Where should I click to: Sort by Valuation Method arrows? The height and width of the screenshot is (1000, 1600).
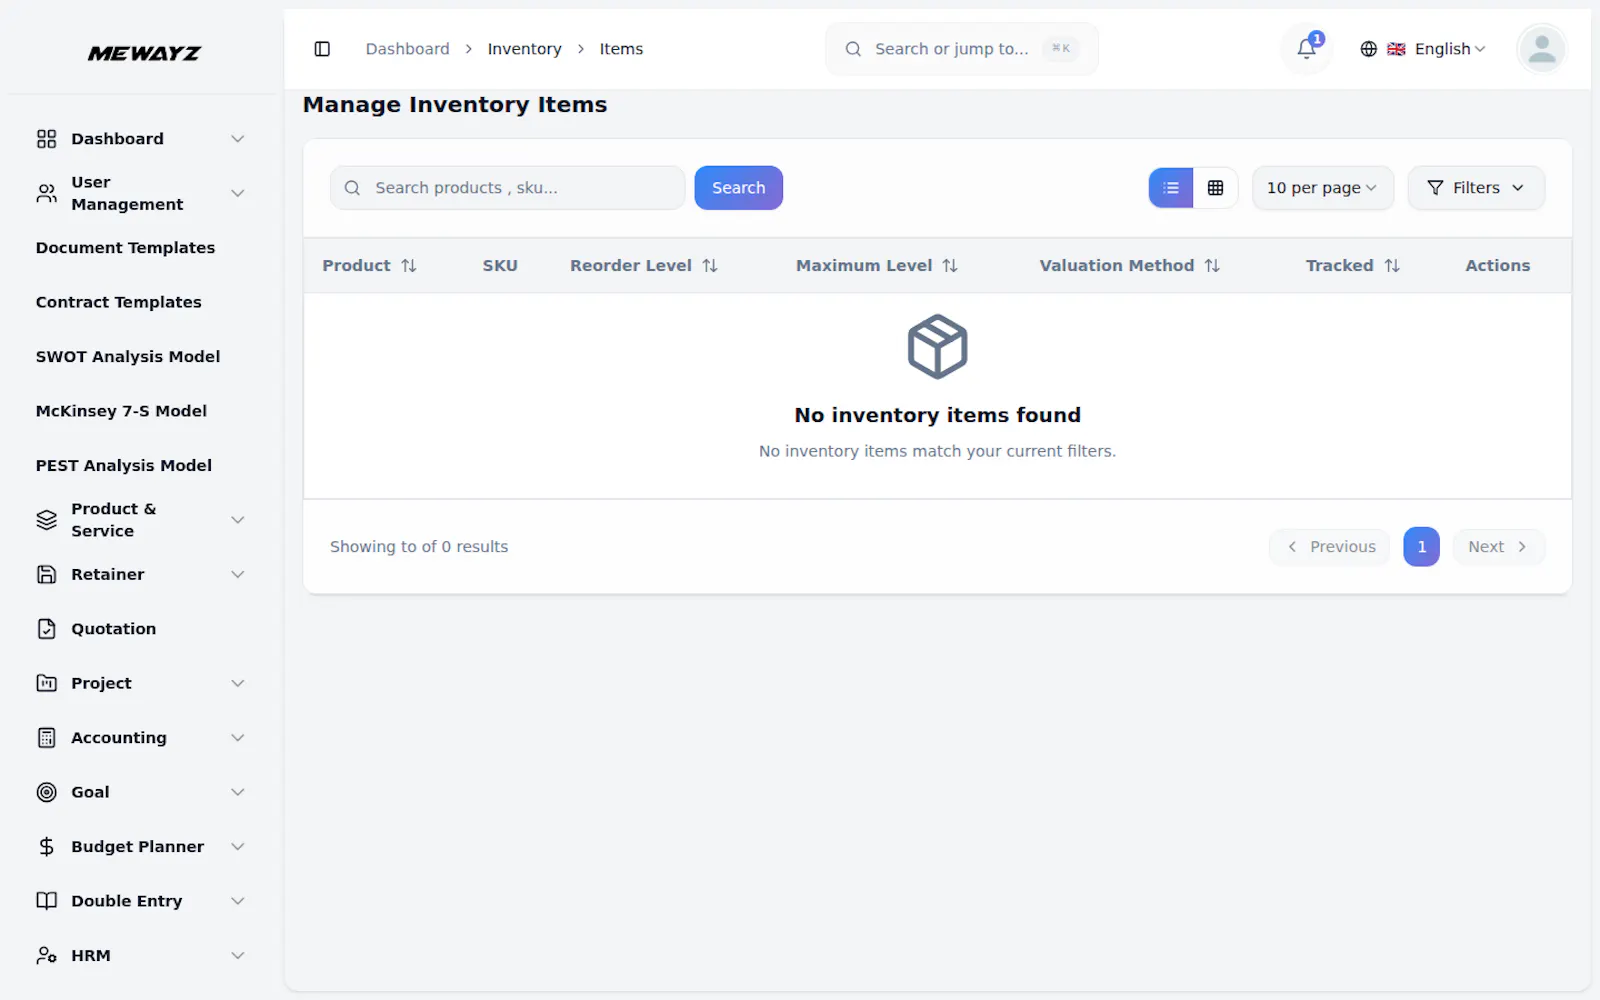(x=1211, y=266)
